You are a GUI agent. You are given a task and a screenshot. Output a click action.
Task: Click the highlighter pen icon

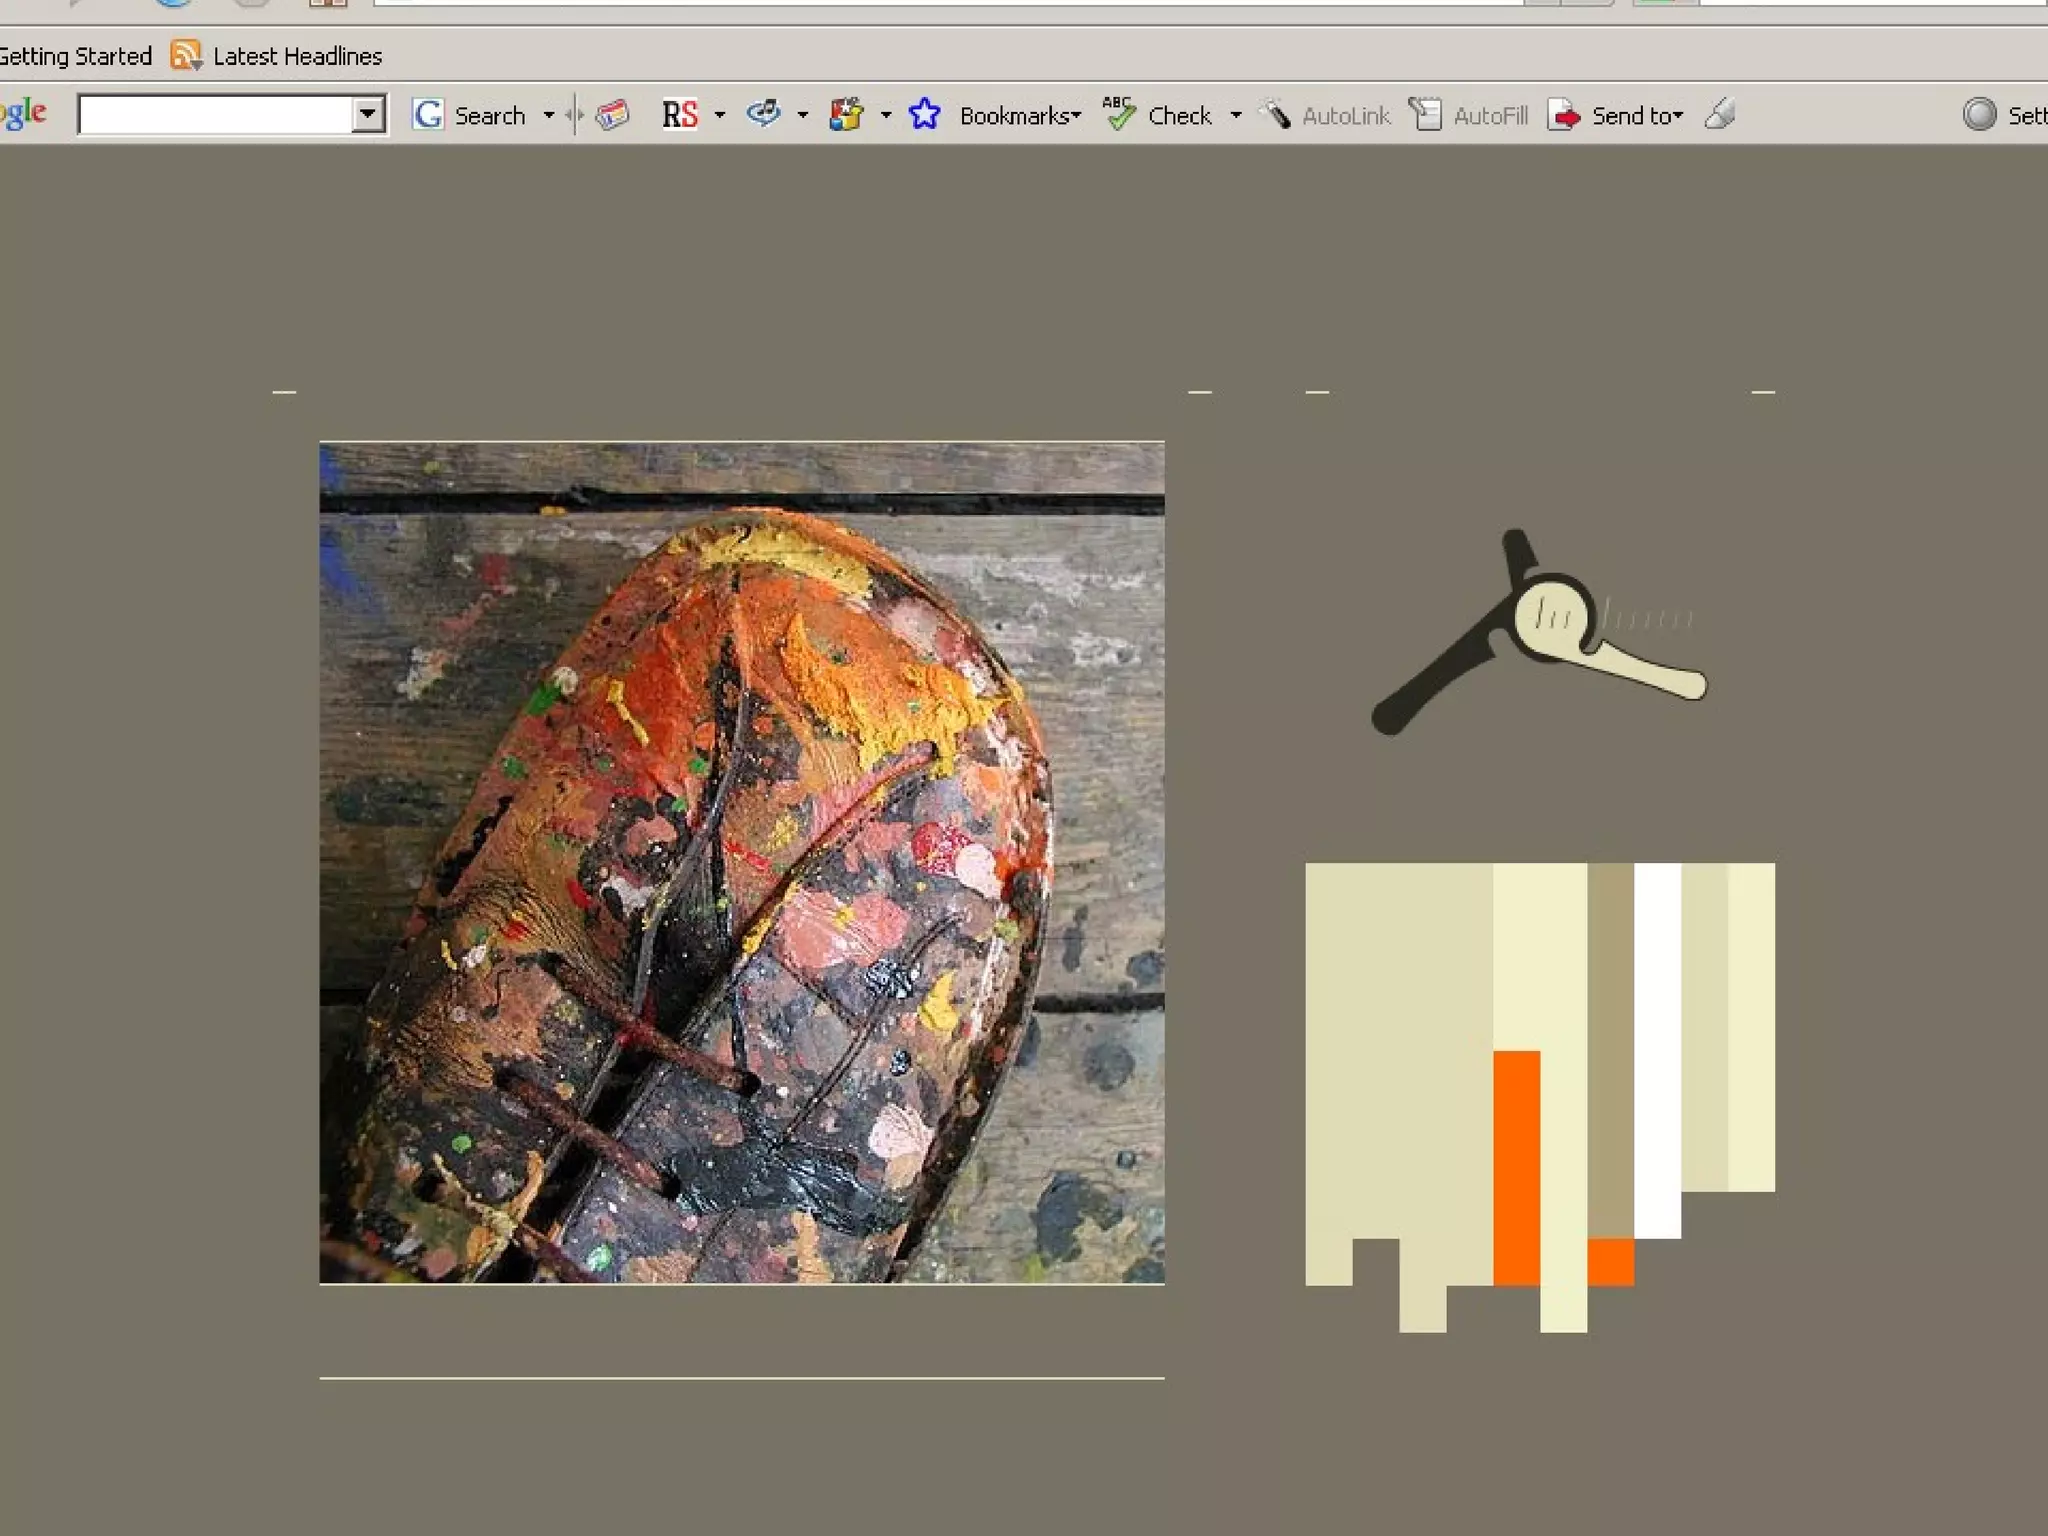point(1720,114)
